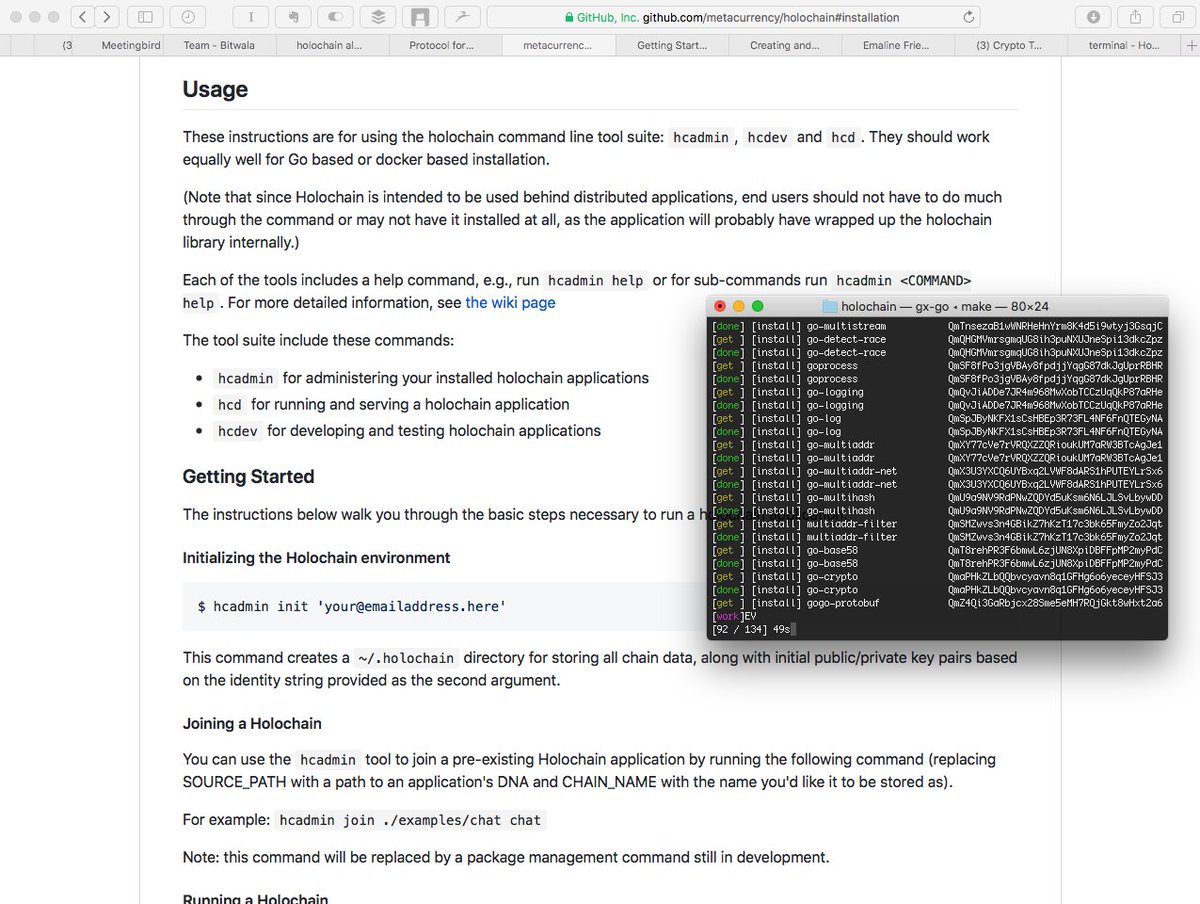This screenshot has height=904, width=1200.
Task: Click the terminal's 'holochain — gx-go ◂ make — 80×24' title
Action: point(945,306)
